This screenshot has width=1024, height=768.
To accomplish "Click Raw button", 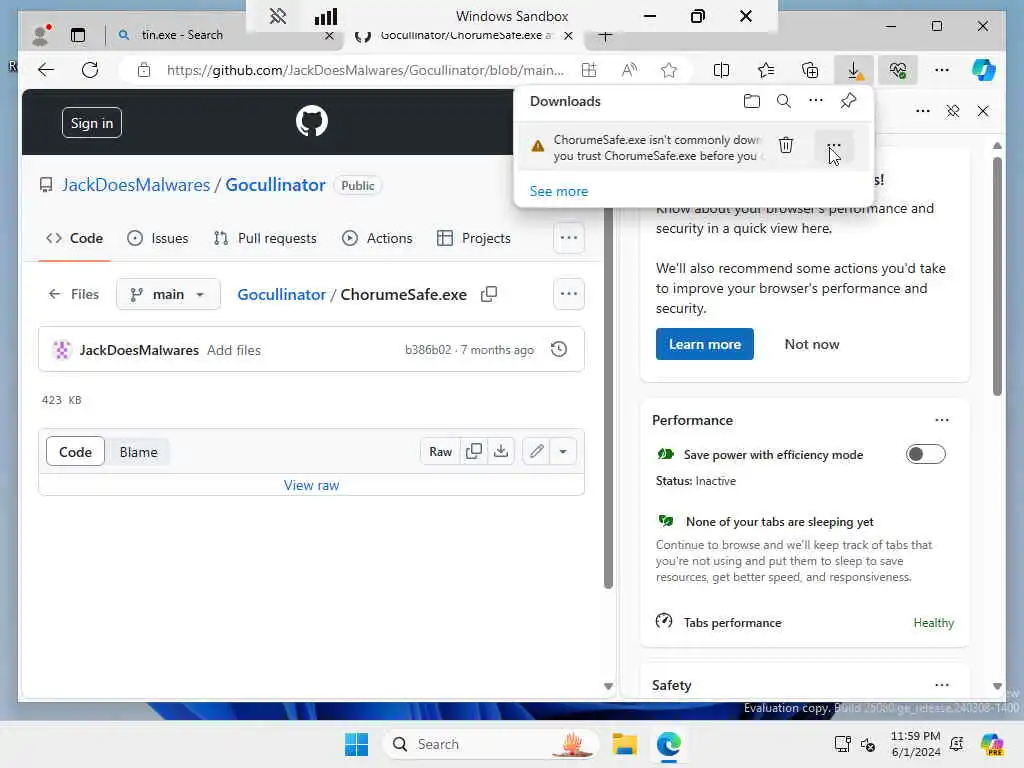I will coord(440,451).
